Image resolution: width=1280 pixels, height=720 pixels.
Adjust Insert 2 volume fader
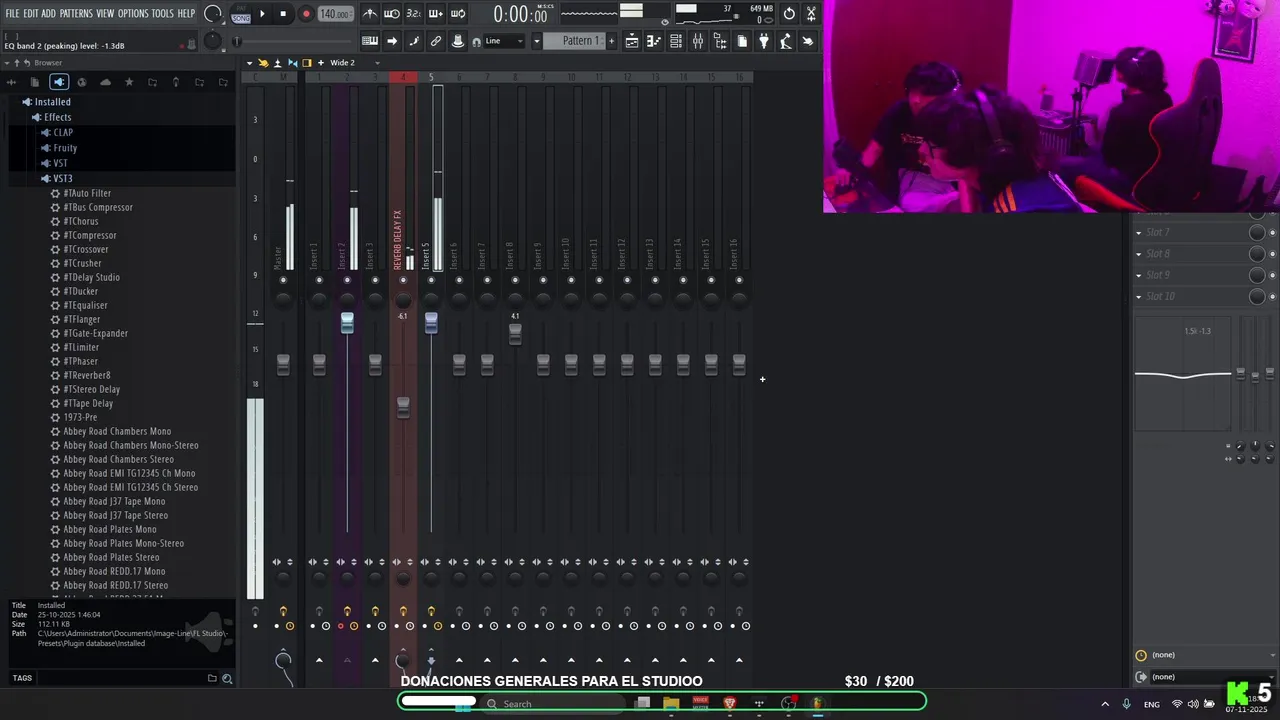pyautogui.click(x=347, y=322)
